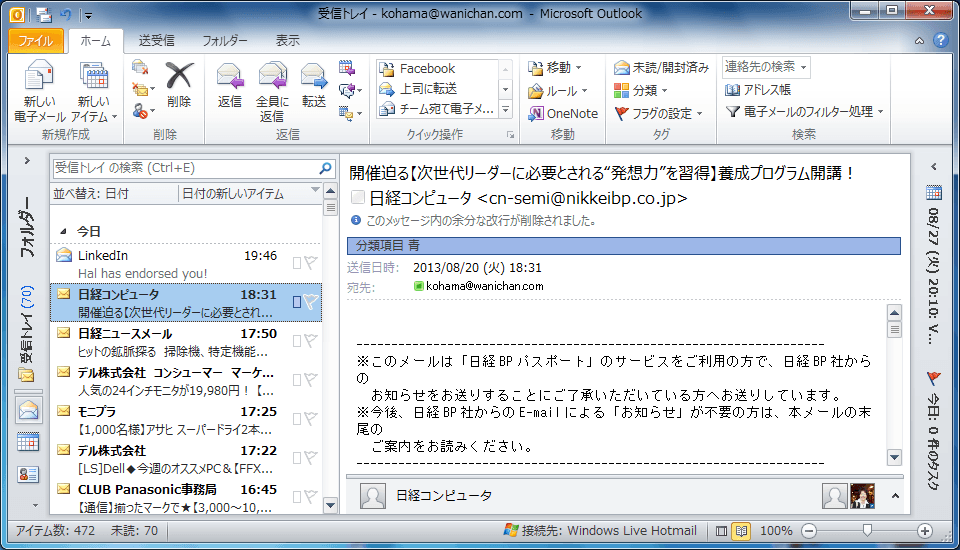
Task: Flag the 日経ニュースメール message
Action: pyautogui.click(x=311, y=341)
